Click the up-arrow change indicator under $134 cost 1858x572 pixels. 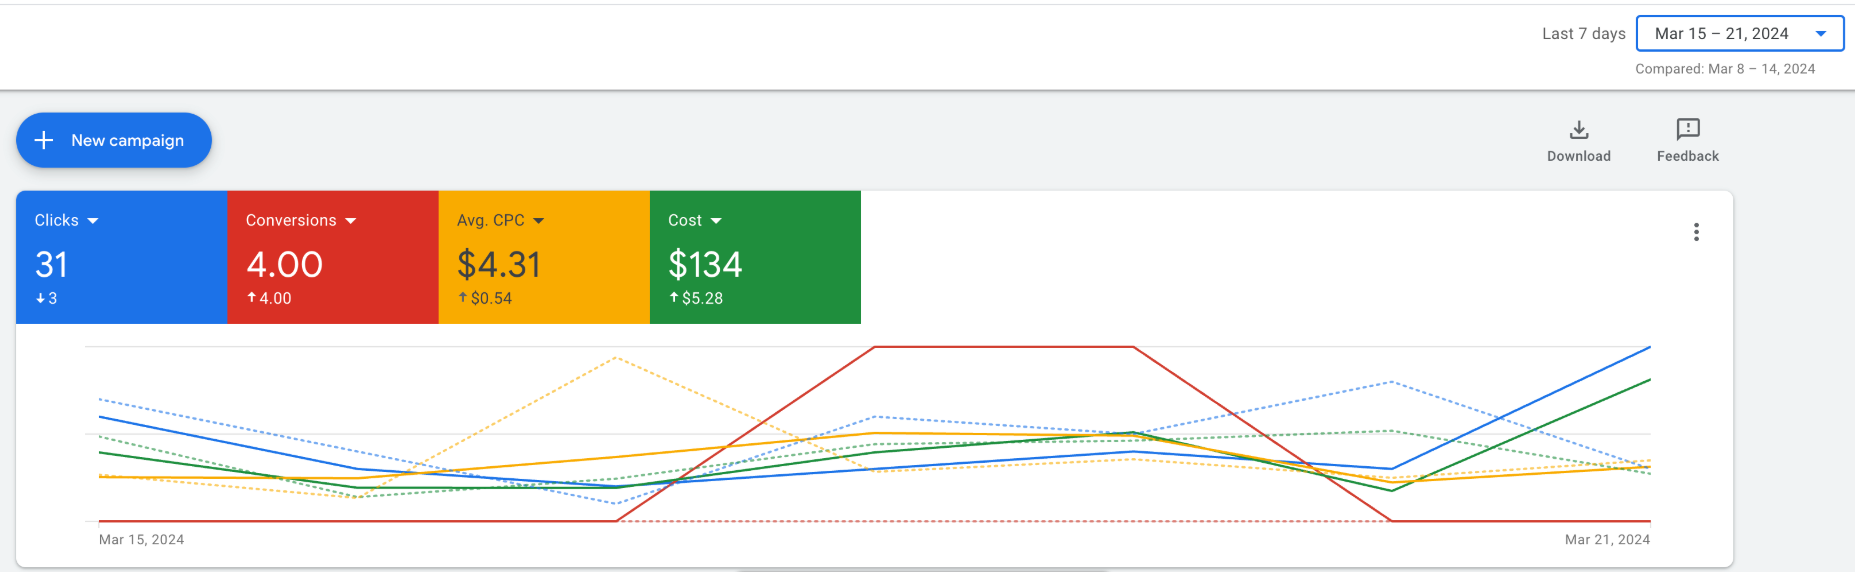[674, 298]
